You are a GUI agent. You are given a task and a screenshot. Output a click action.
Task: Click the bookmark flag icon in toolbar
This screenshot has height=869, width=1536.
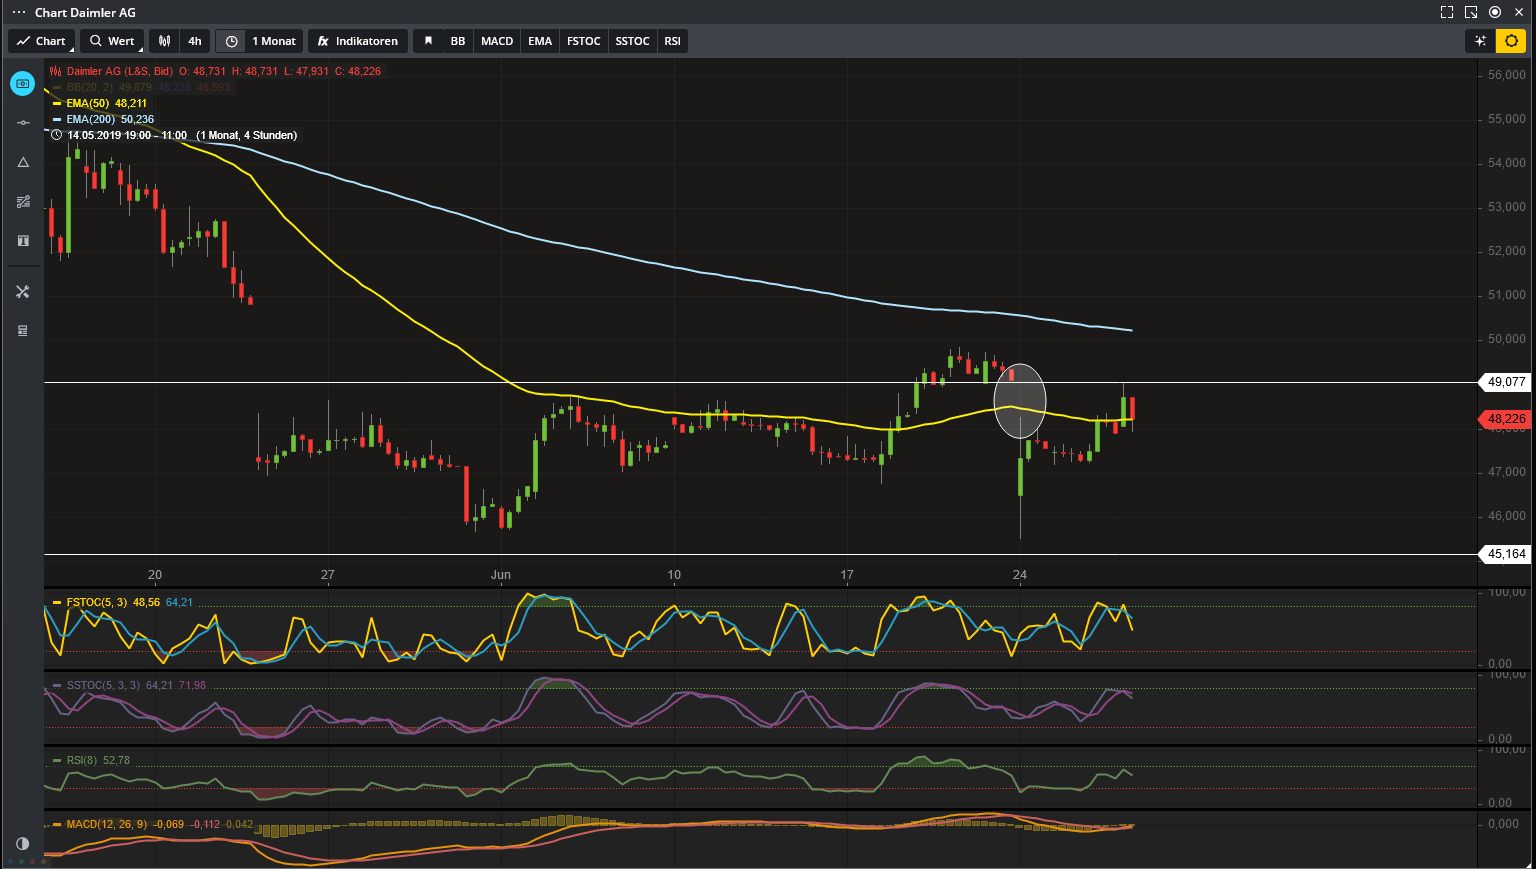pos(429,41)
